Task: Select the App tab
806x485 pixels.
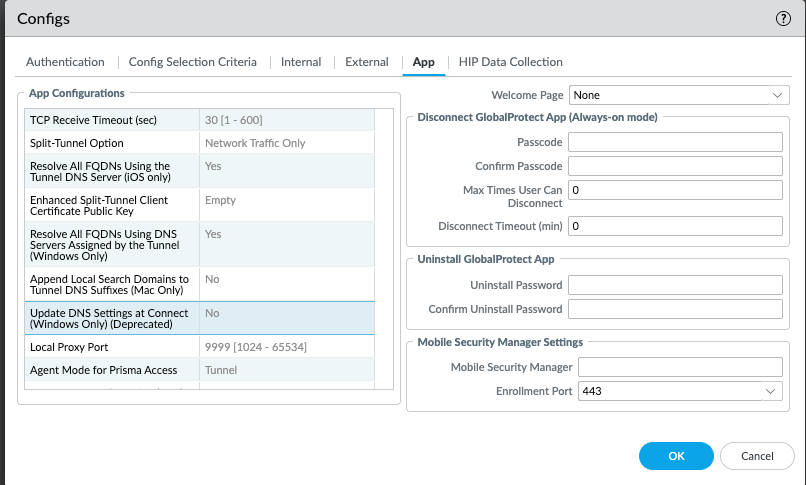Action: pyautogui.click(x=424, y=62)
